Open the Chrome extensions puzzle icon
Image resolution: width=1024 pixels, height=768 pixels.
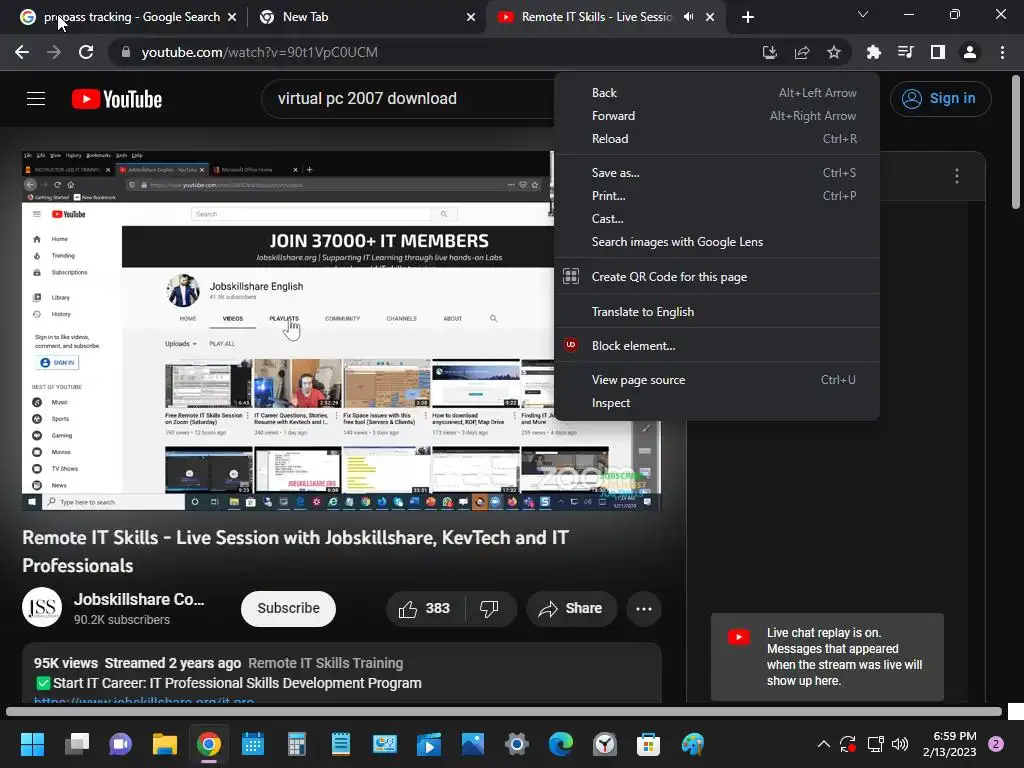tap(873, 52)
